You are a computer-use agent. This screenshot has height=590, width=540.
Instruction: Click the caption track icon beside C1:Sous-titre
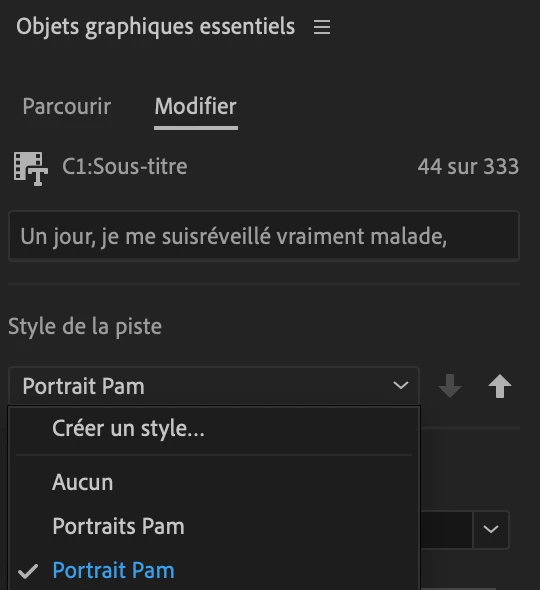(30, 169)
